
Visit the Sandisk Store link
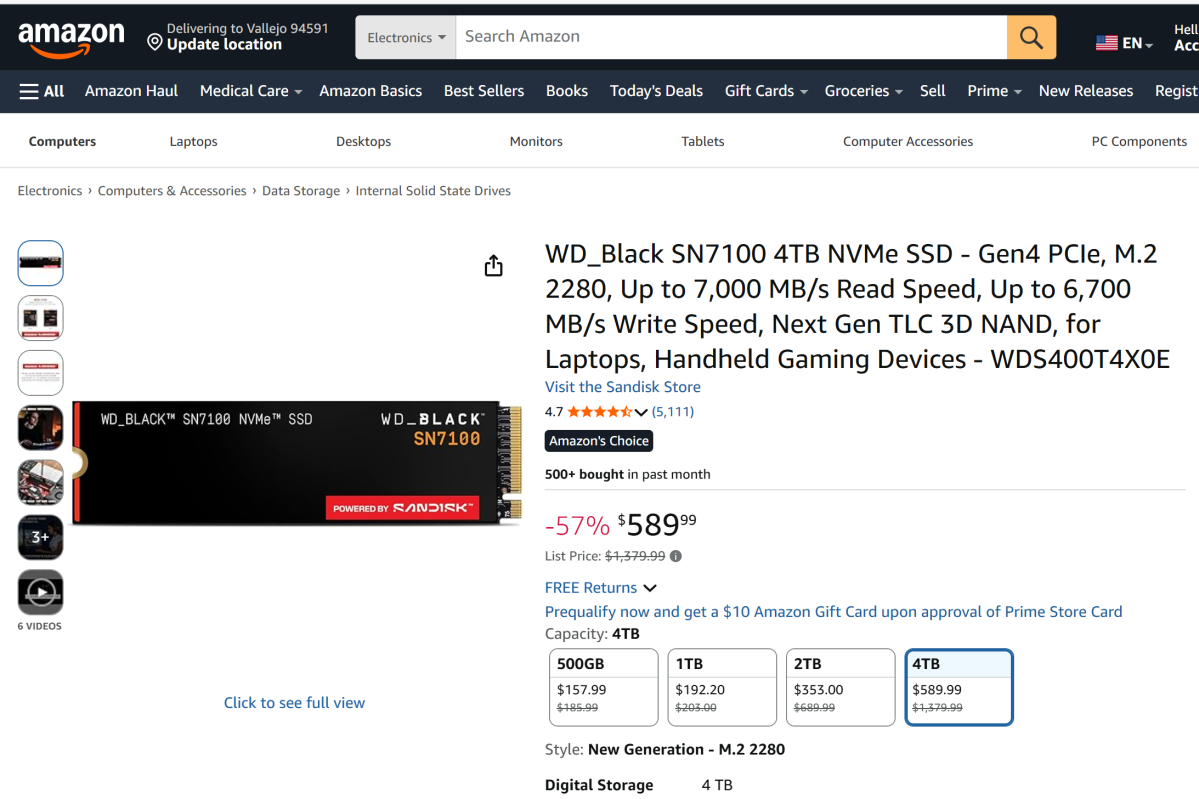point(622,387)
